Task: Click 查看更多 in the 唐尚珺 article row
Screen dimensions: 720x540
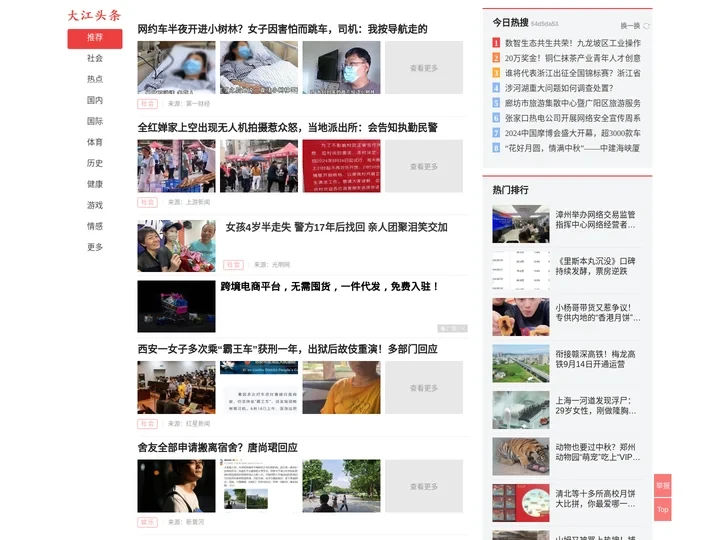Action: tap(424, 486)
